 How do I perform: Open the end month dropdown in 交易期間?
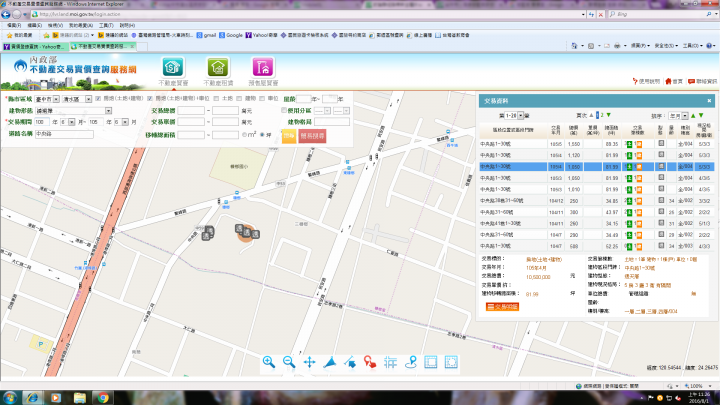(121, 122)
